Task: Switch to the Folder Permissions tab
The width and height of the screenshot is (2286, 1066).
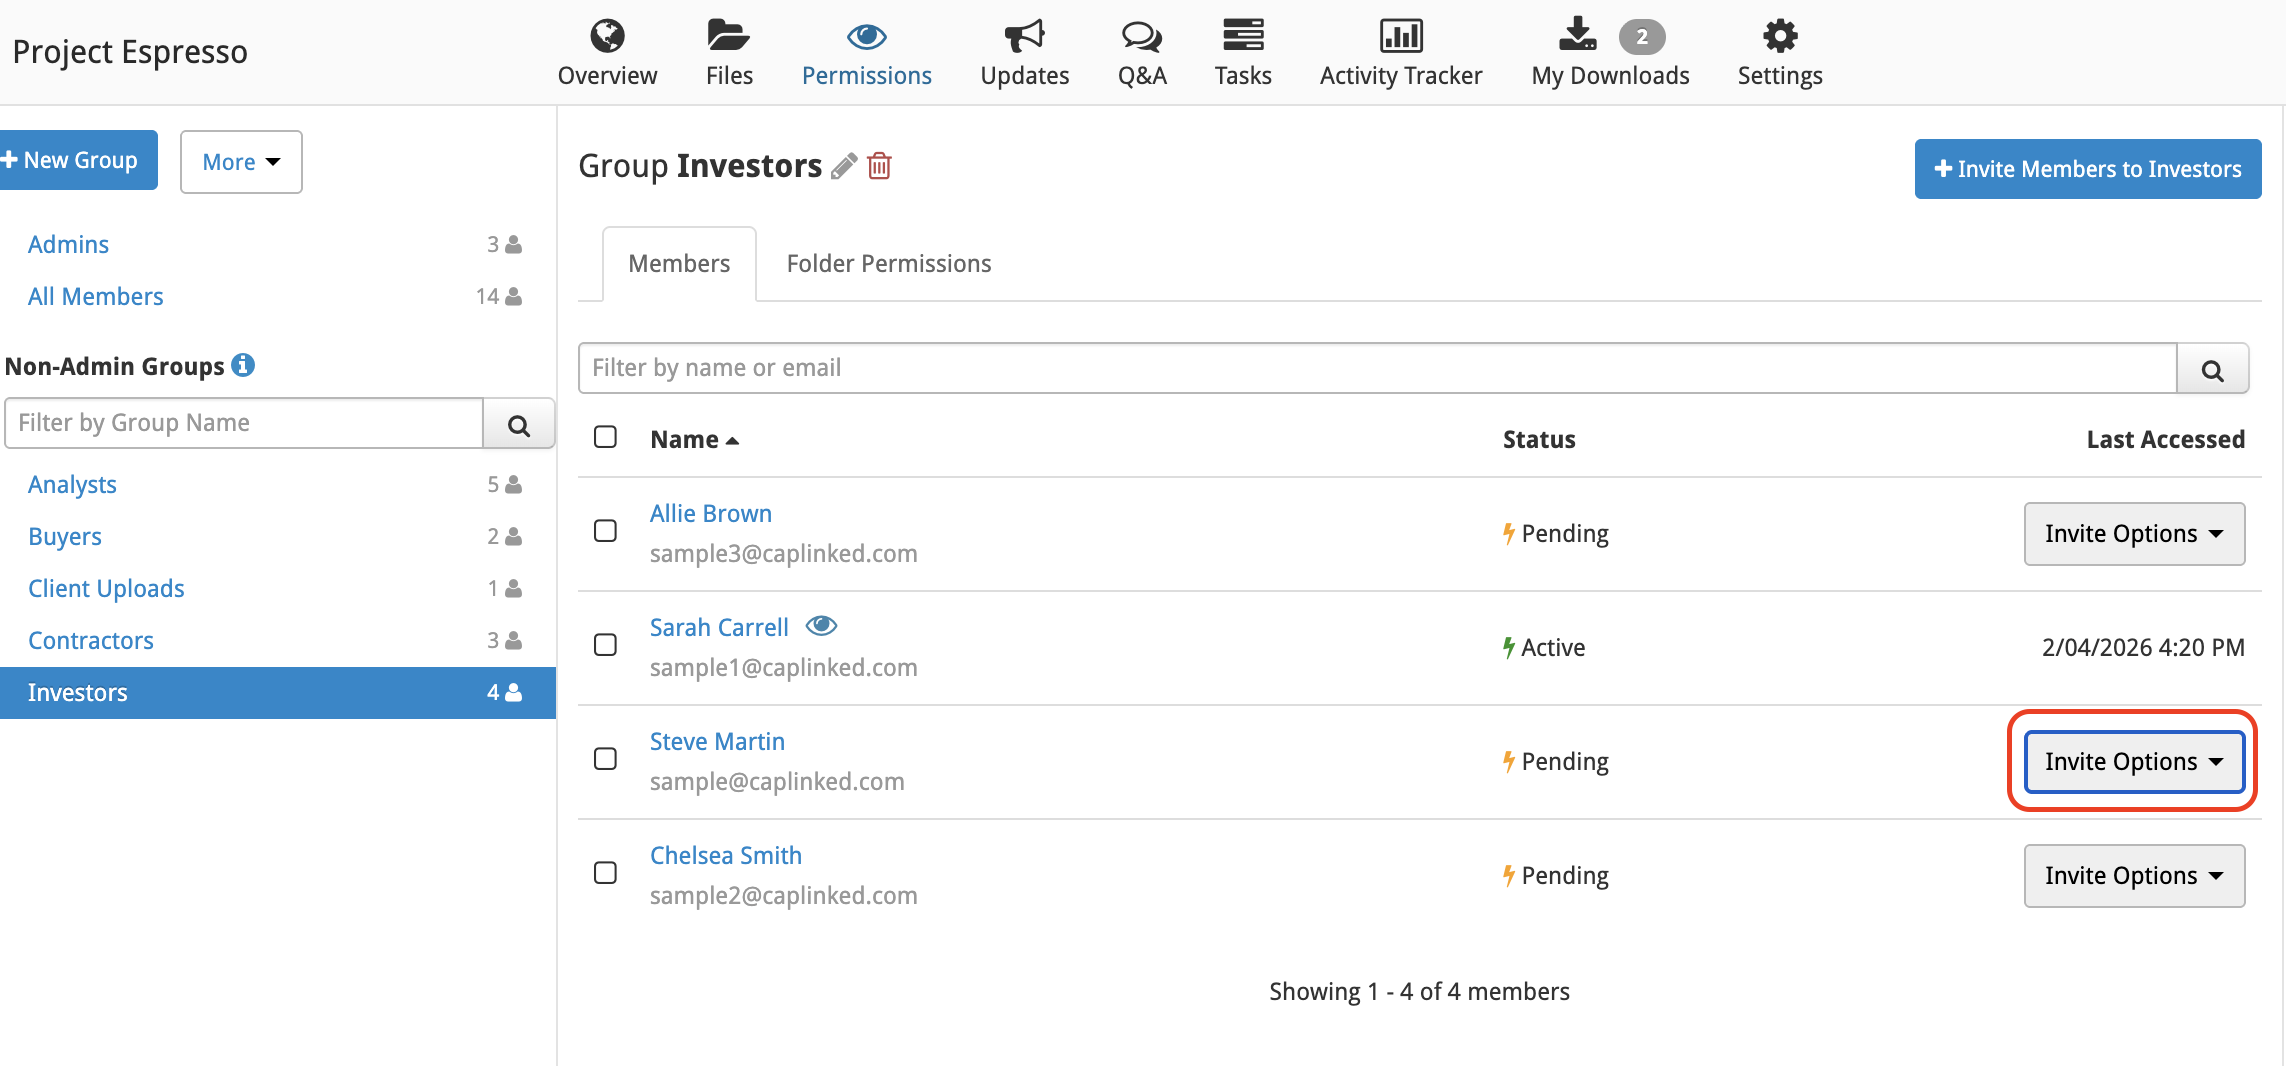Action: tap(889, 264)
